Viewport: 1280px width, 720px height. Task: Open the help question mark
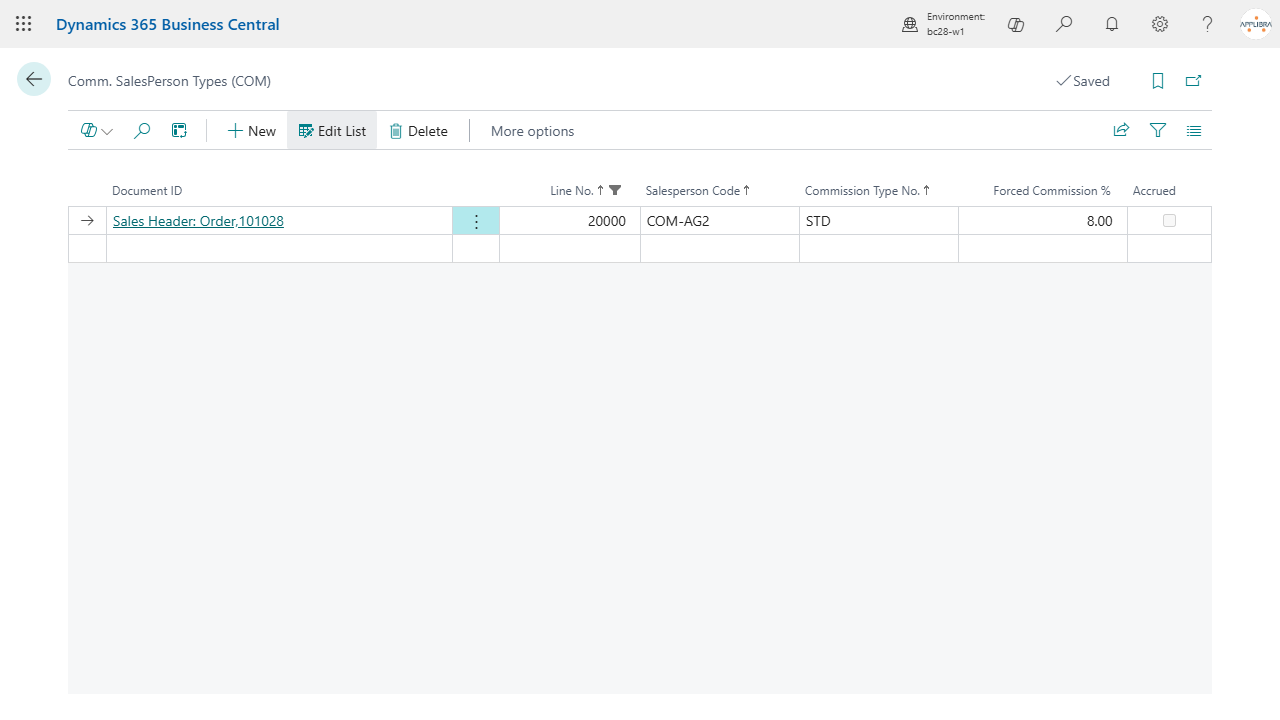click(1208, 24)
